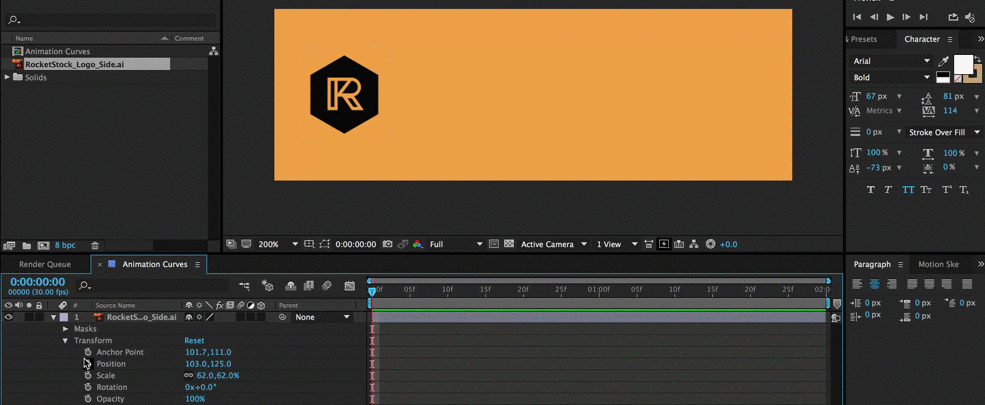Jump to last frame in Preview panel

click(923, 18)
